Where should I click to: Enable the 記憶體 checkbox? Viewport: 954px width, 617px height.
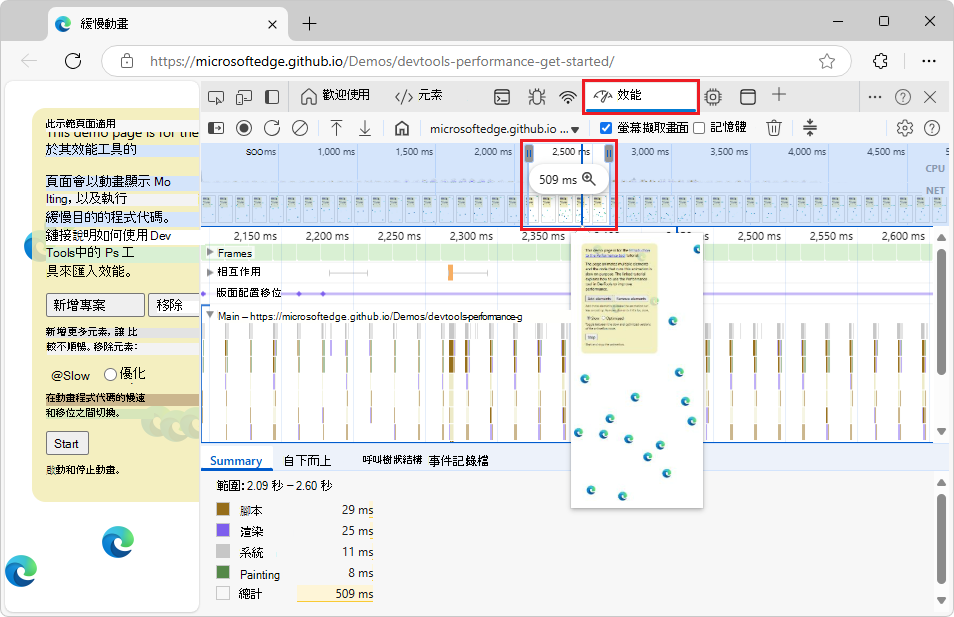(699, 128)
